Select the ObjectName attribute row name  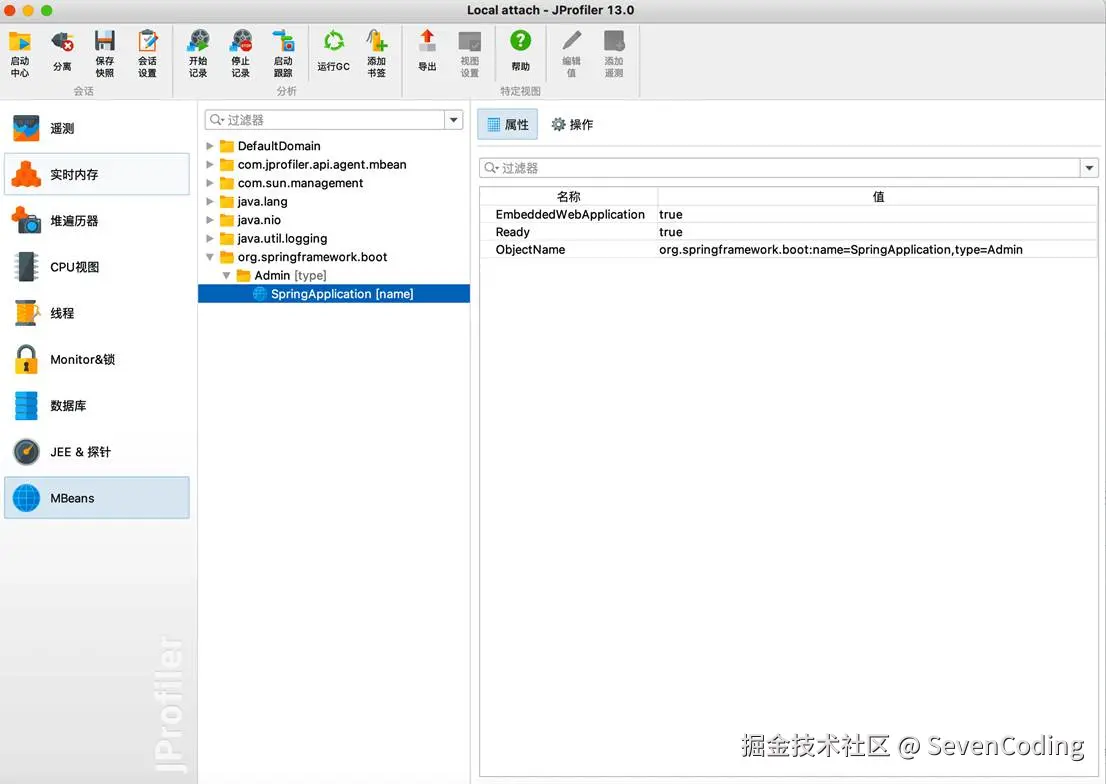tap(530, 249)
